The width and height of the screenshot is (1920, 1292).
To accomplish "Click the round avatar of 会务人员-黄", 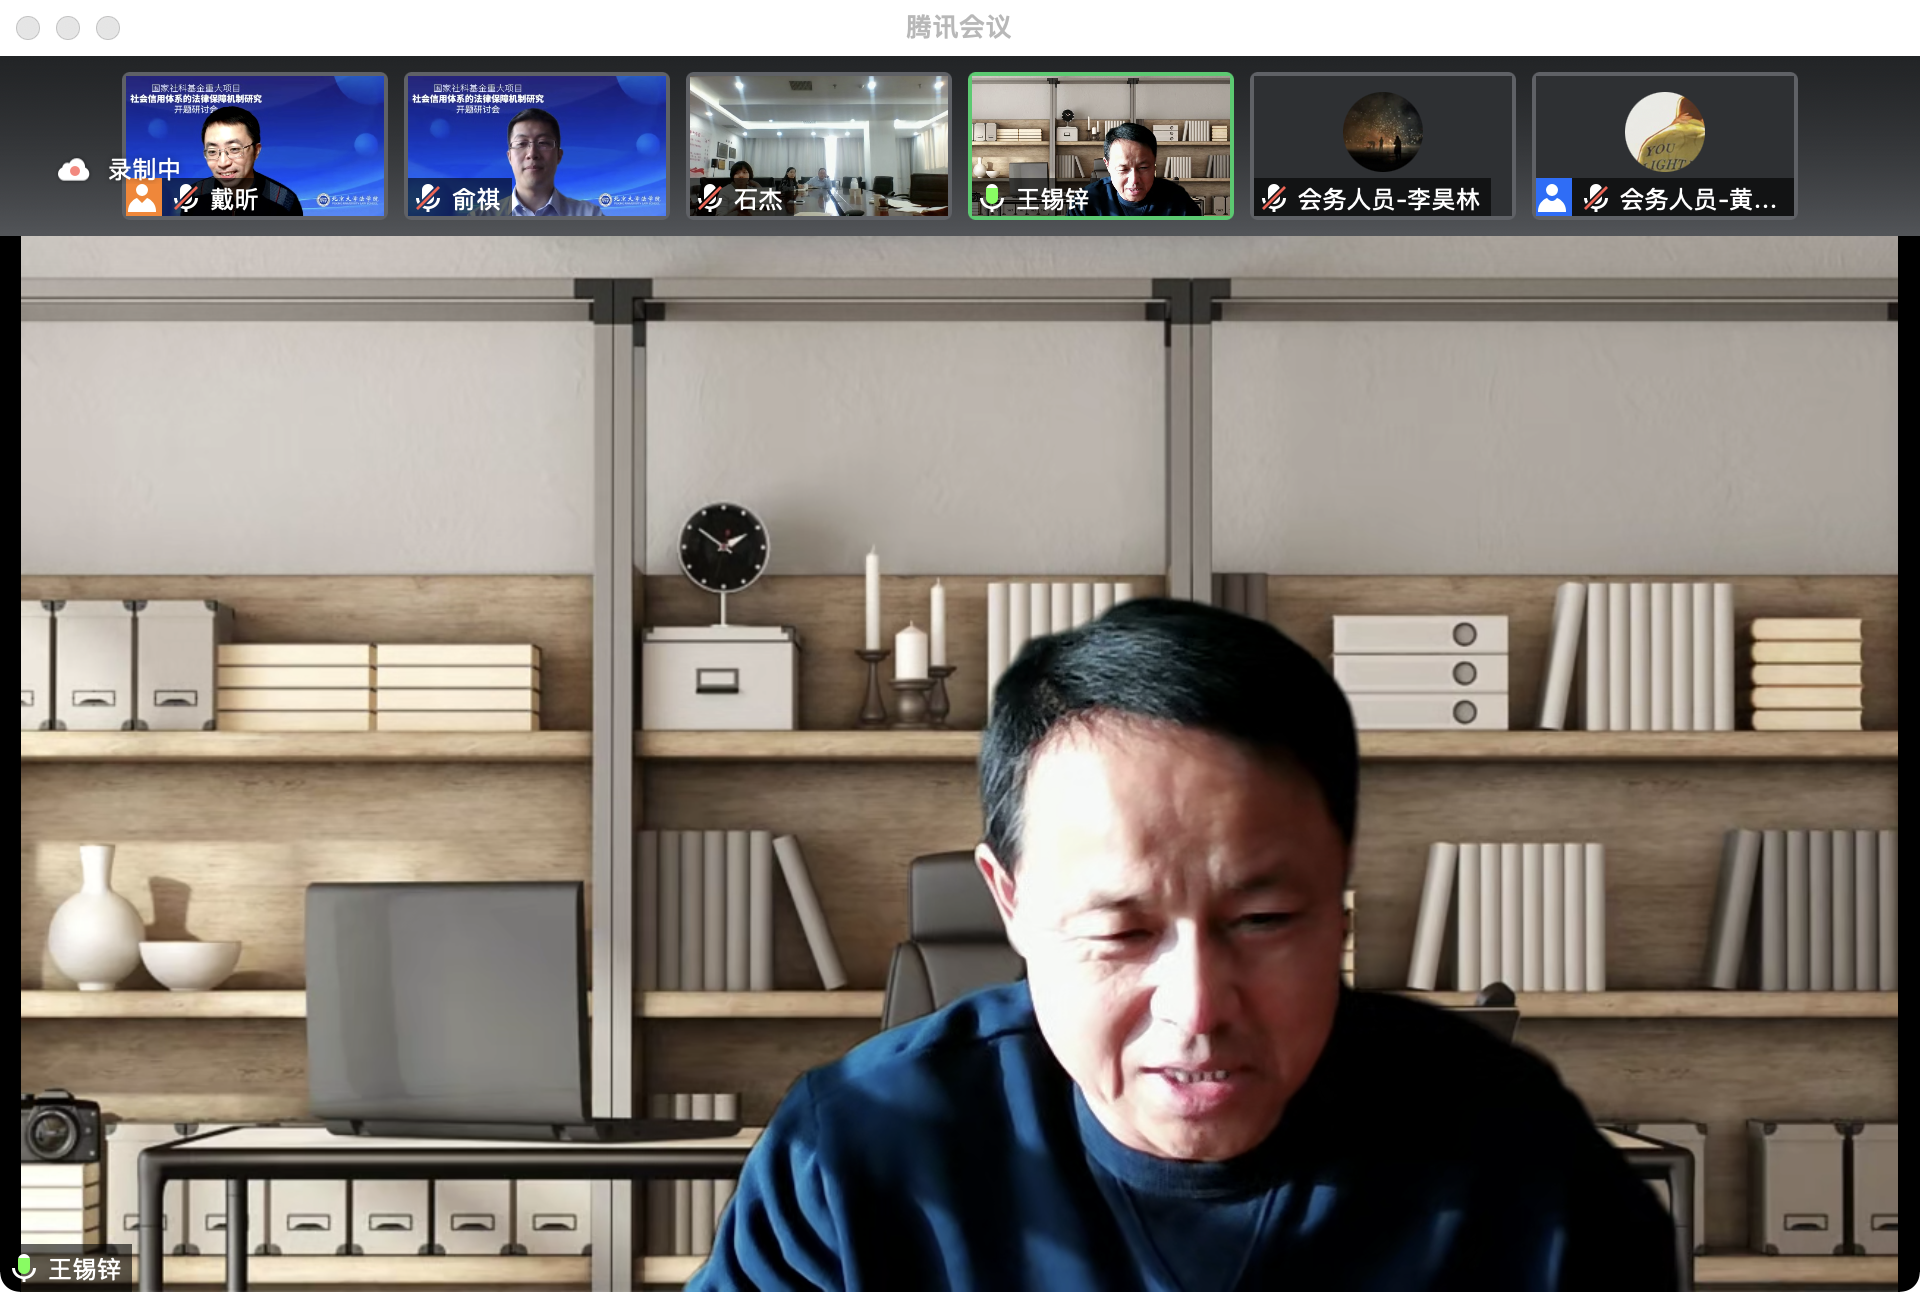I will coord(1665,131).
